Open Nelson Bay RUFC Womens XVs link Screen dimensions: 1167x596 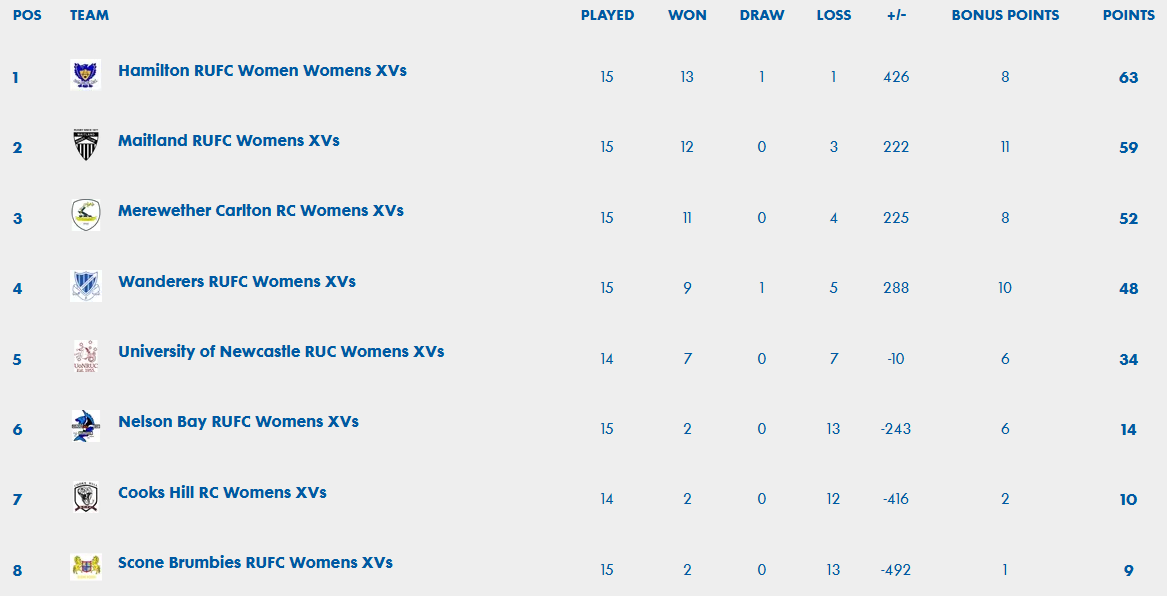[x=238, y=422]
